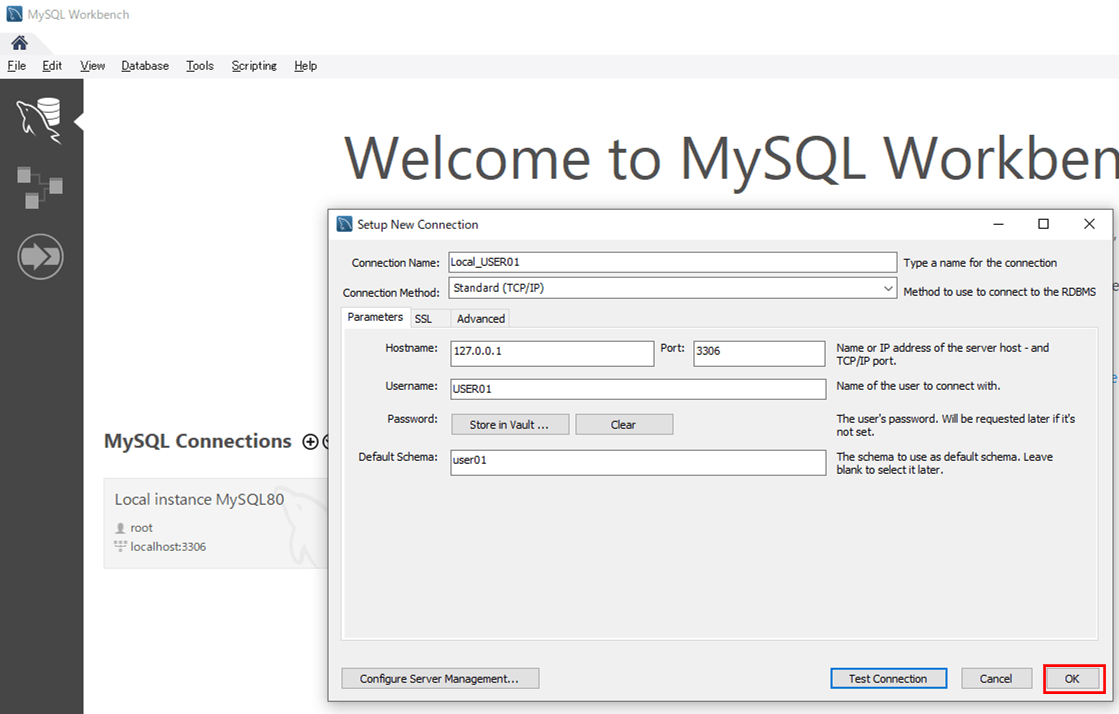This screenshot has height=714, width=1119.
Task: Open Configure Server Management
Action: tap(440, 678)
